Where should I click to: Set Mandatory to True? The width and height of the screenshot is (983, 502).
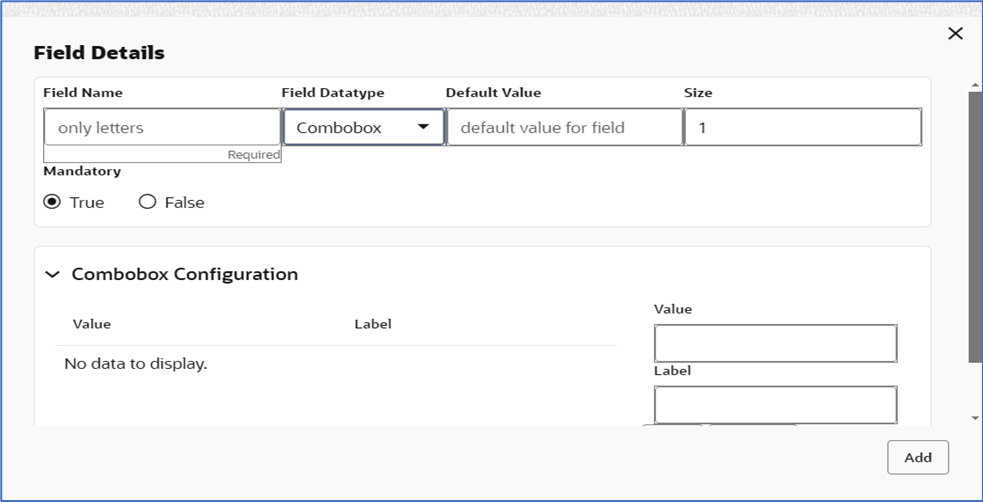tap(53, 202)
